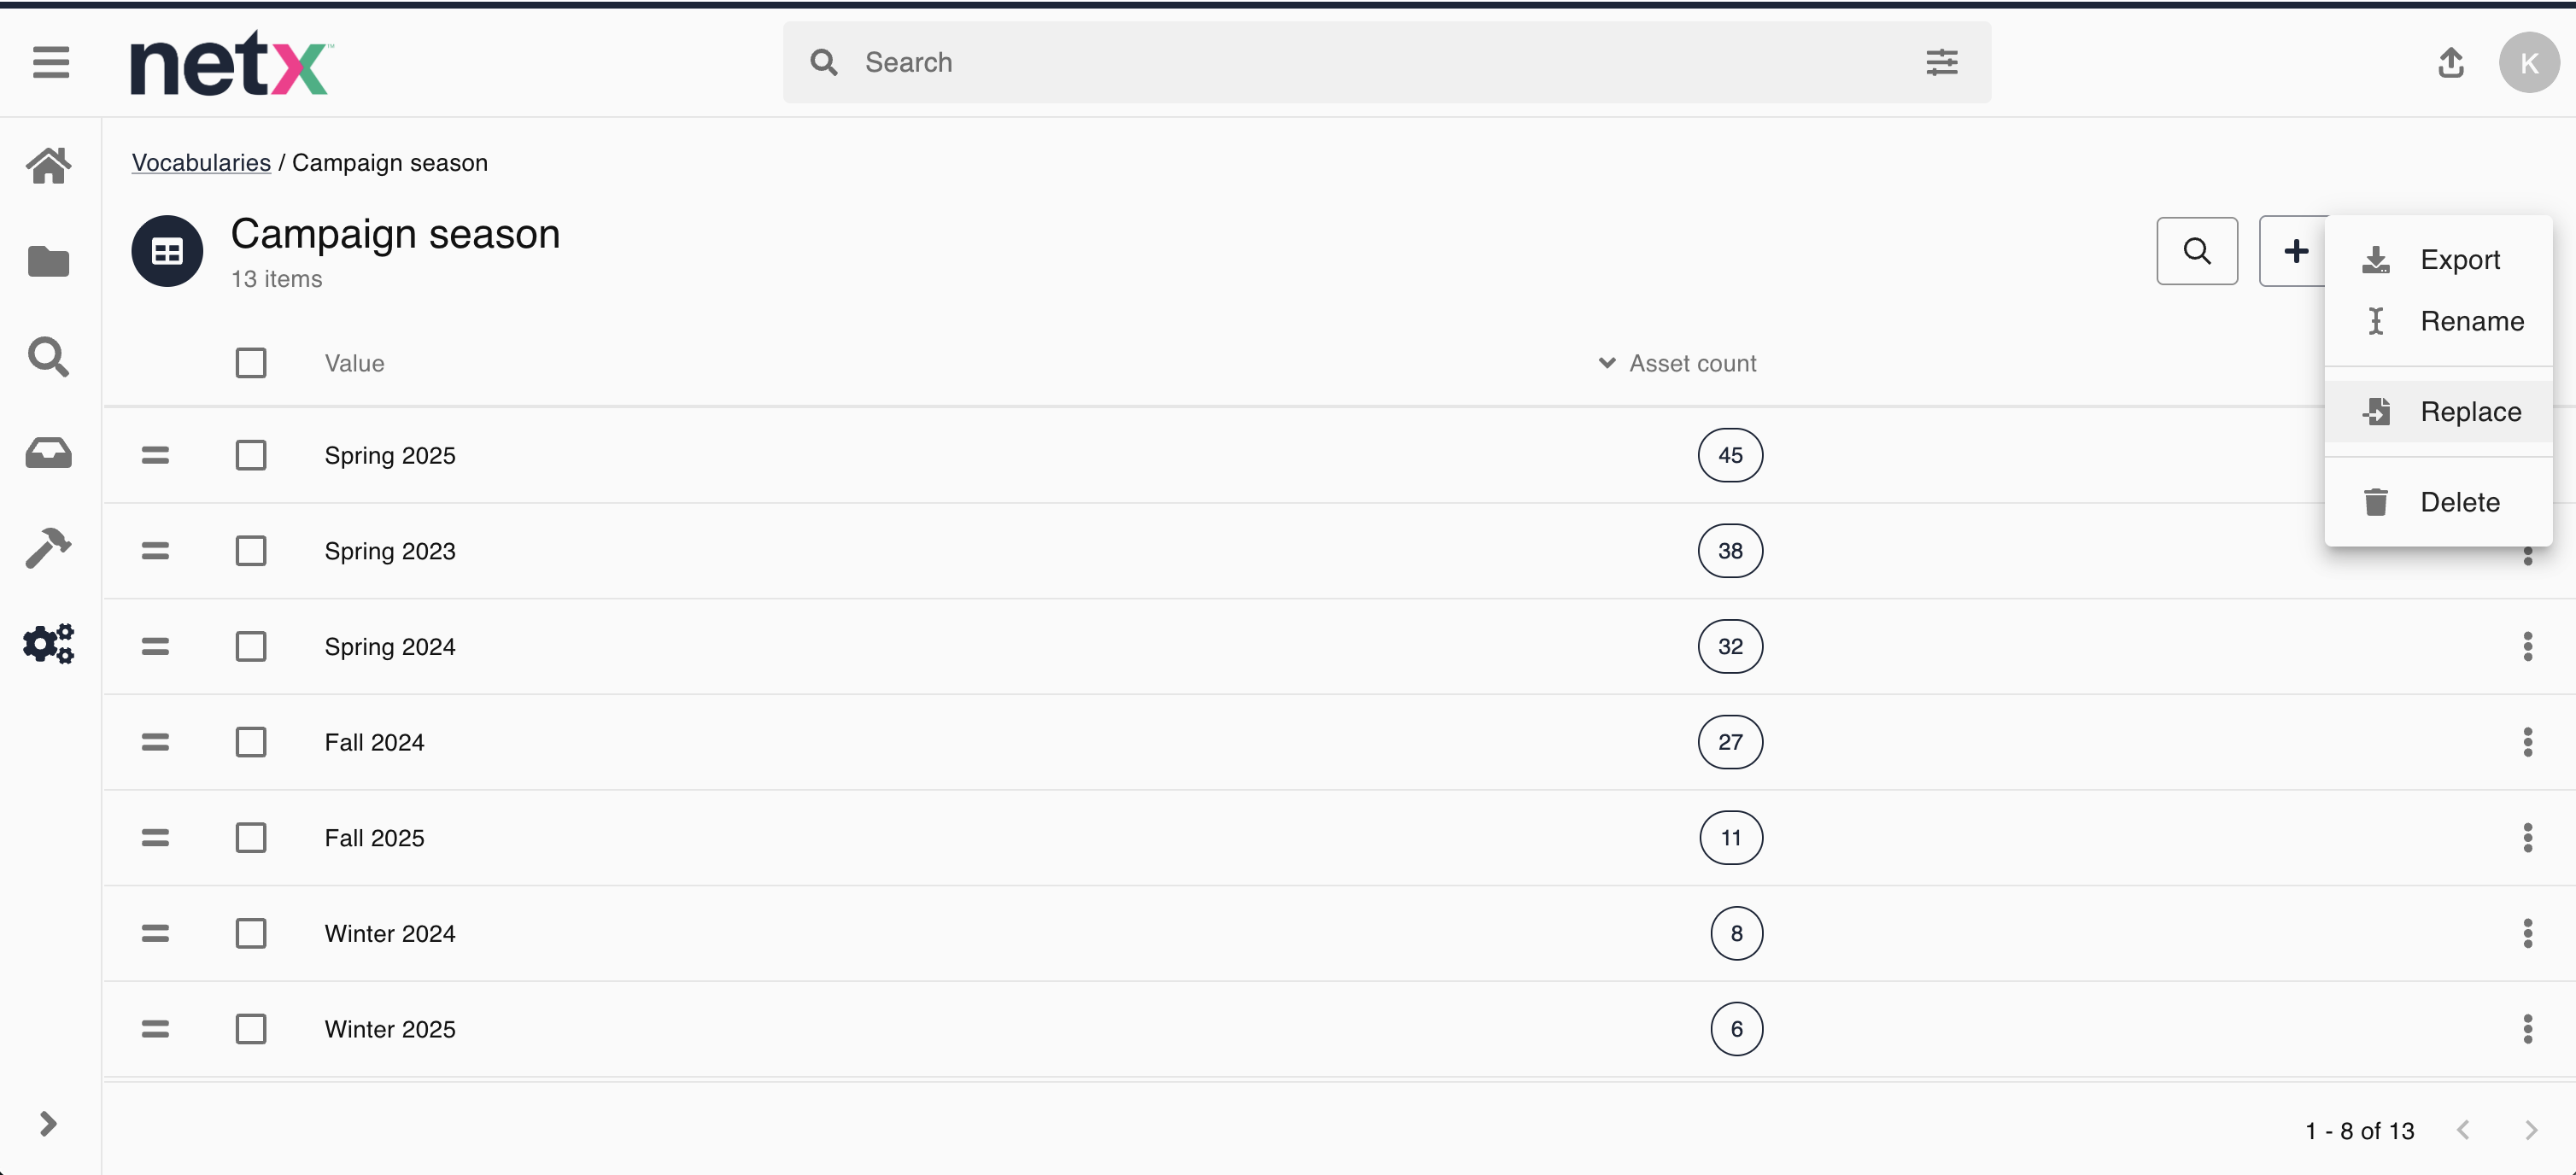Search vocabulary values with magnifier button

coord(2196,251)
